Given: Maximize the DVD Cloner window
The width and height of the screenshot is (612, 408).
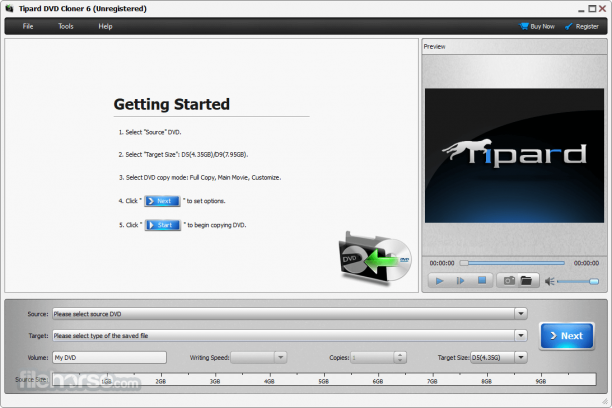Looking at the screenshot, I should click(592, 9).
